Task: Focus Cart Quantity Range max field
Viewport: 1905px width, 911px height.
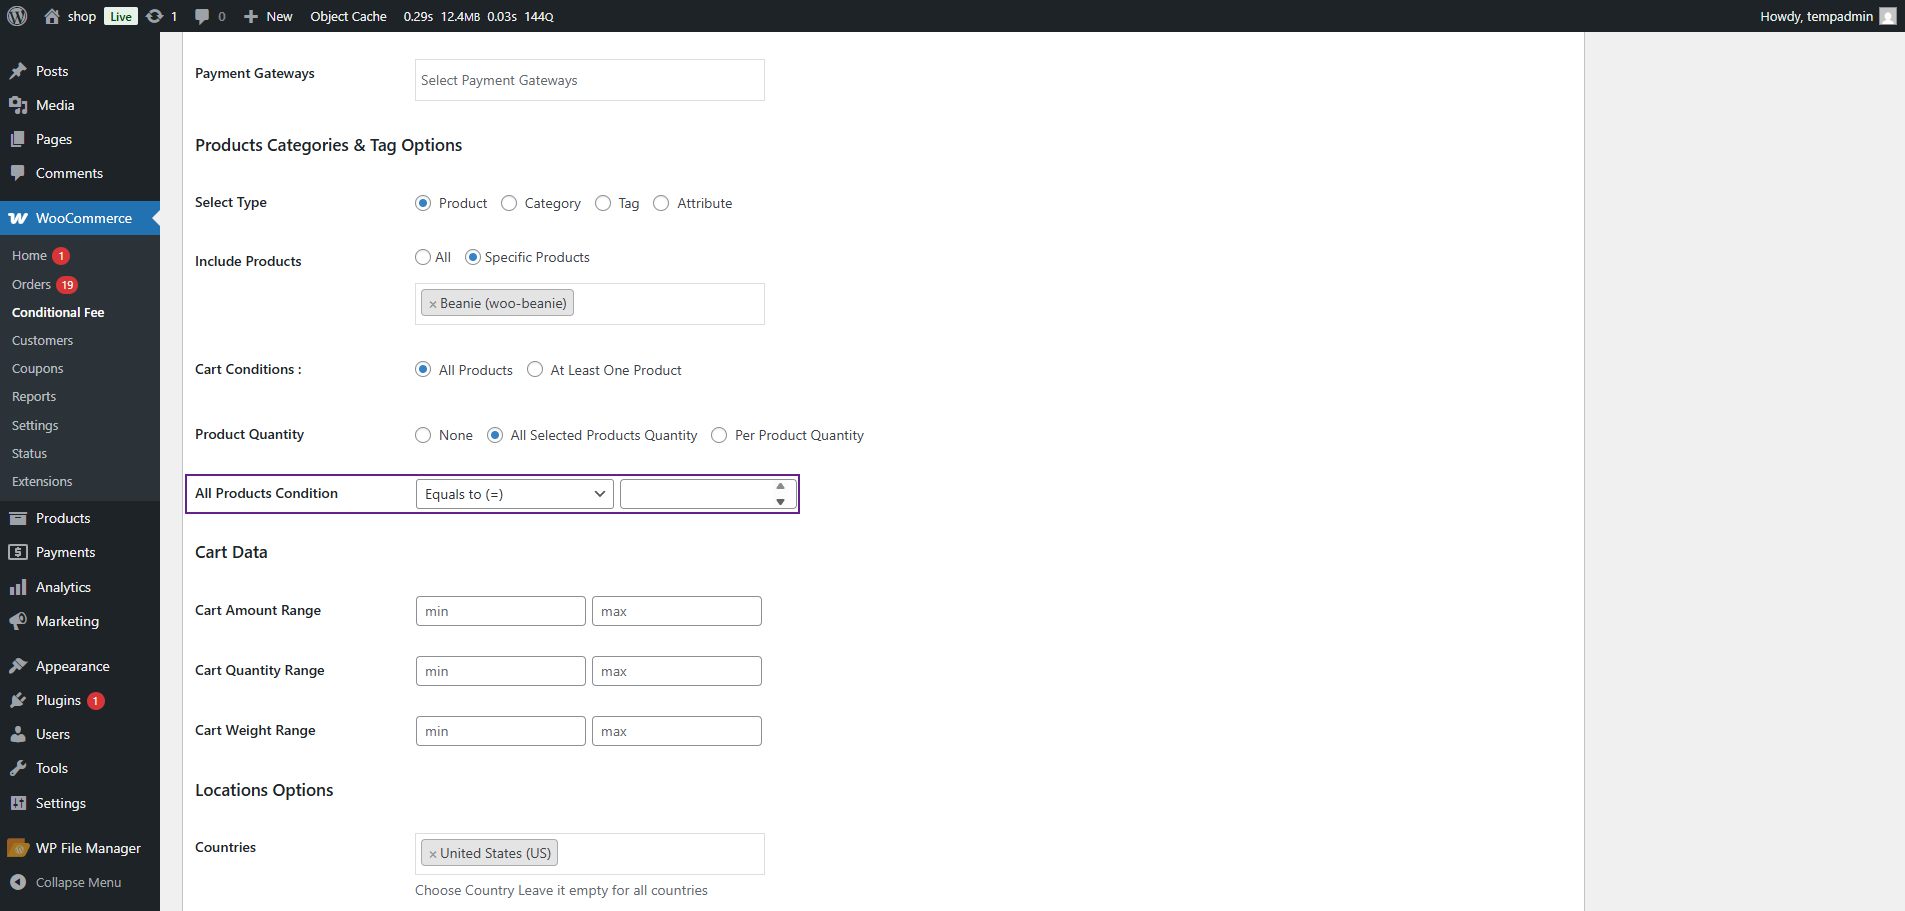Action: (677, 671)
